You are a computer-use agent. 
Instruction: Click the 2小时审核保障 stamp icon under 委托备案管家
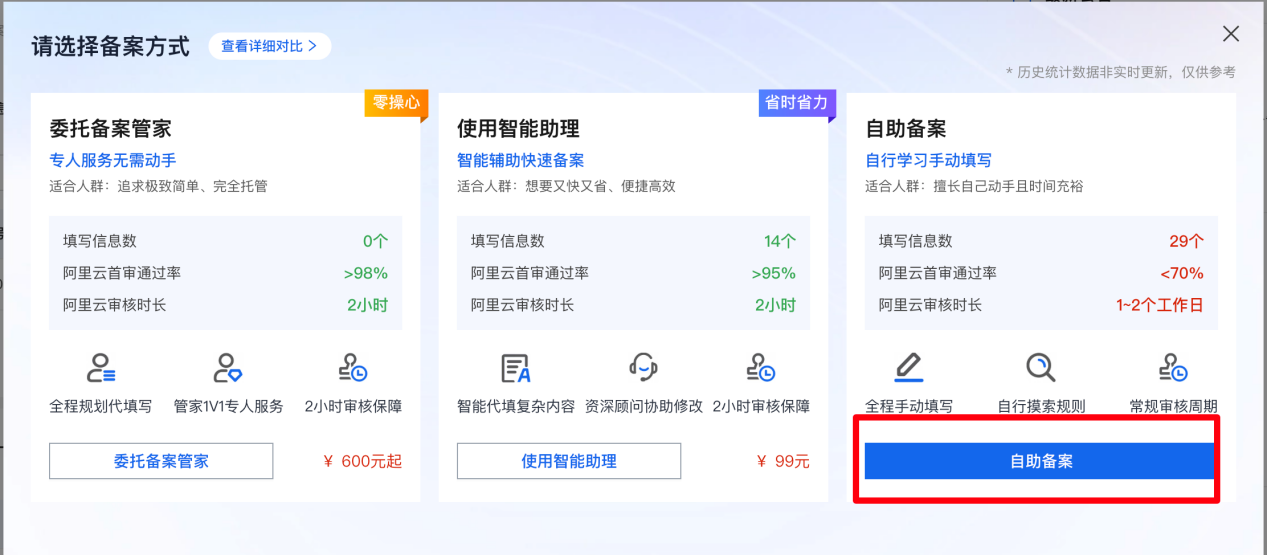tap(353, 369)
